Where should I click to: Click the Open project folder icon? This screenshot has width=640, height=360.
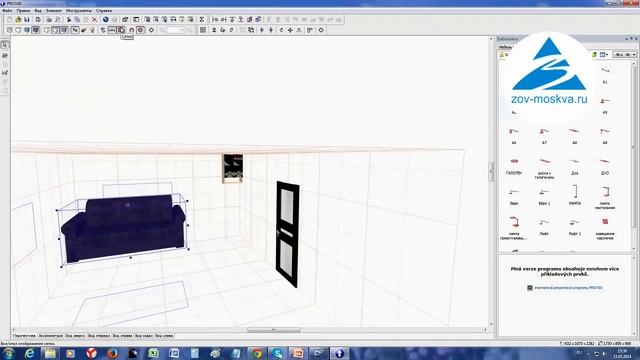click(x=18, y=19)
